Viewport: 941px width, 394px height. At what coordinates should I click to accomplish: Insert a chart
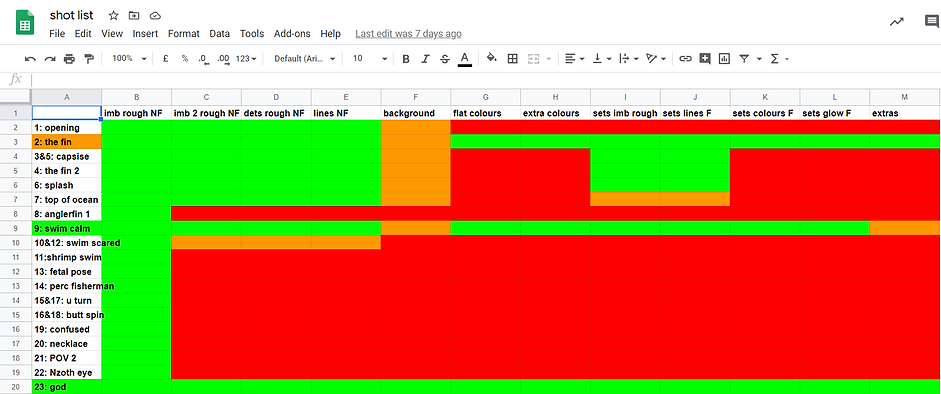(724, 59)
